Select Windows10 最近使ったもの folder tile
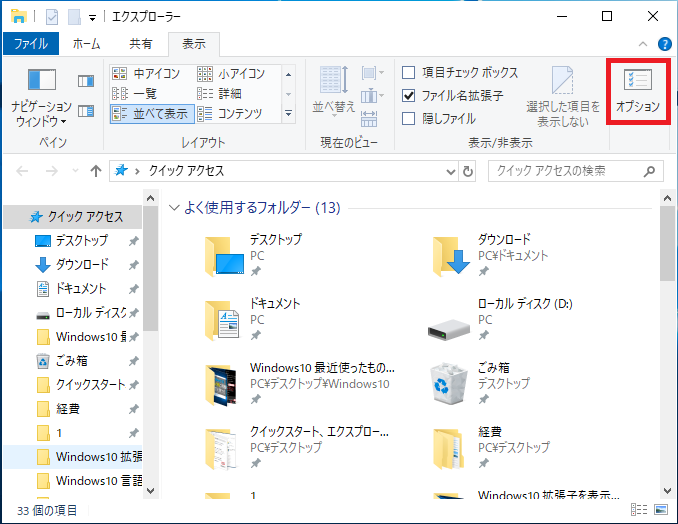Screen dimensions: 678x524 [x=301, y=383]
